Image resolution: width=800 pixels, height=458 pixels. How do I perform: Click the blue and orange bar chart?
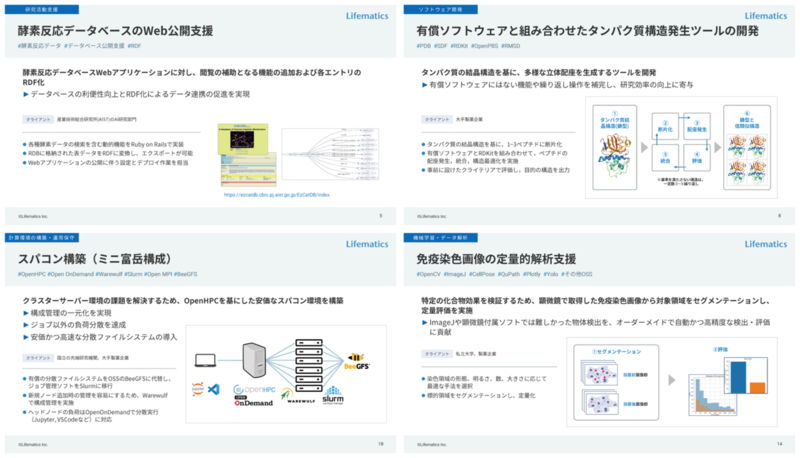point(745,376)
